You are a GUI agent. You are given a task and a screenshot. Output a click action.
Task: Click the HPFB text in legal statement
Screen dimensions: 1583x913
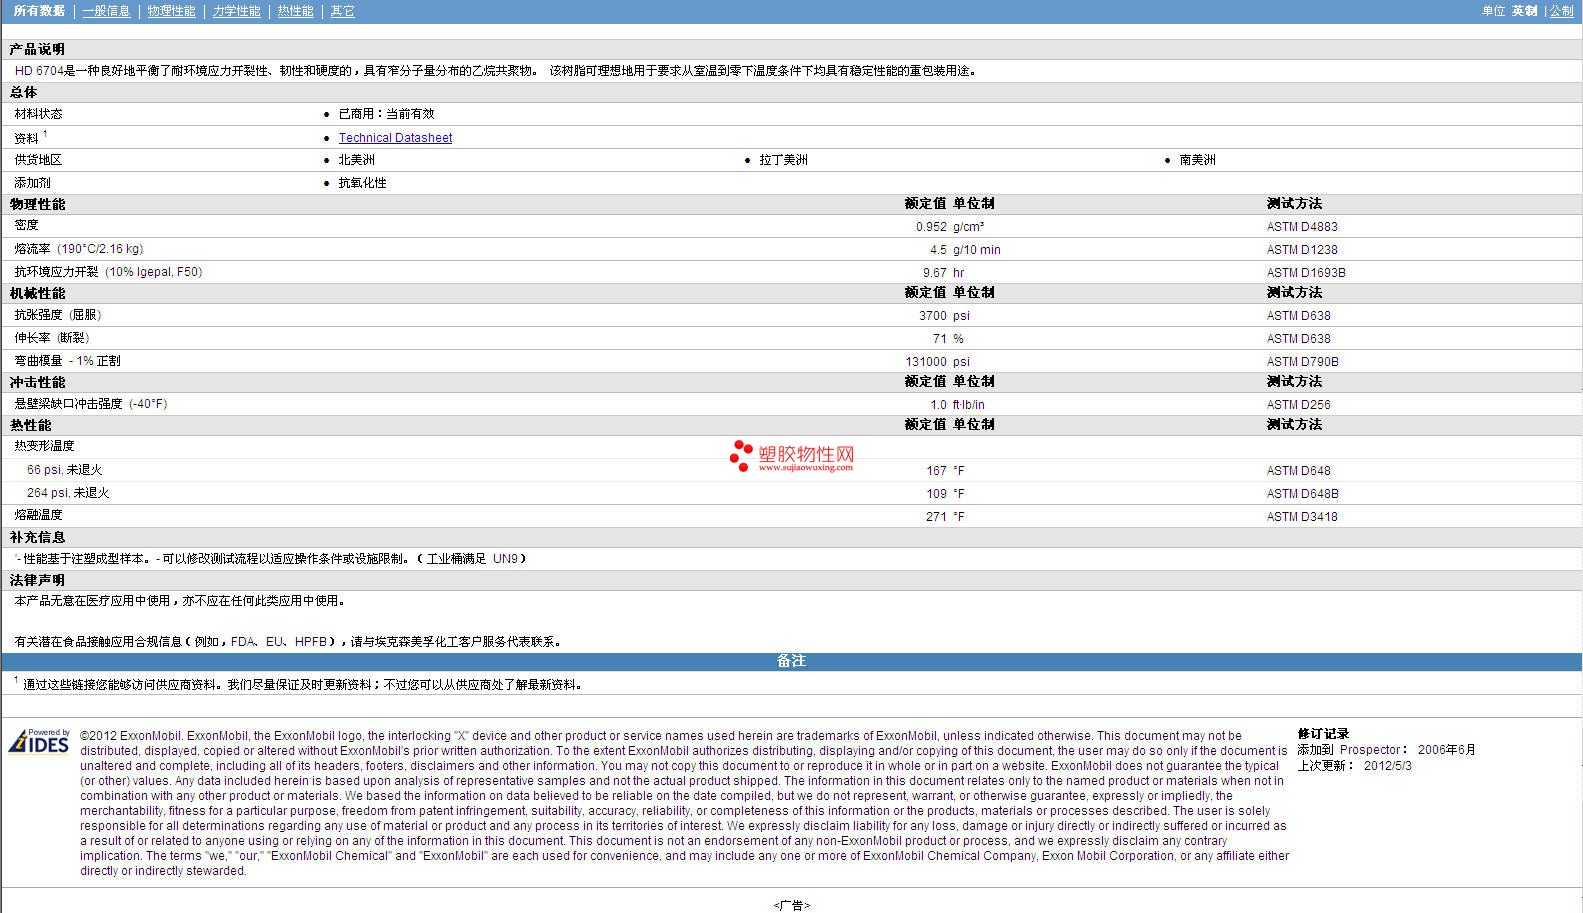(311, 642)
